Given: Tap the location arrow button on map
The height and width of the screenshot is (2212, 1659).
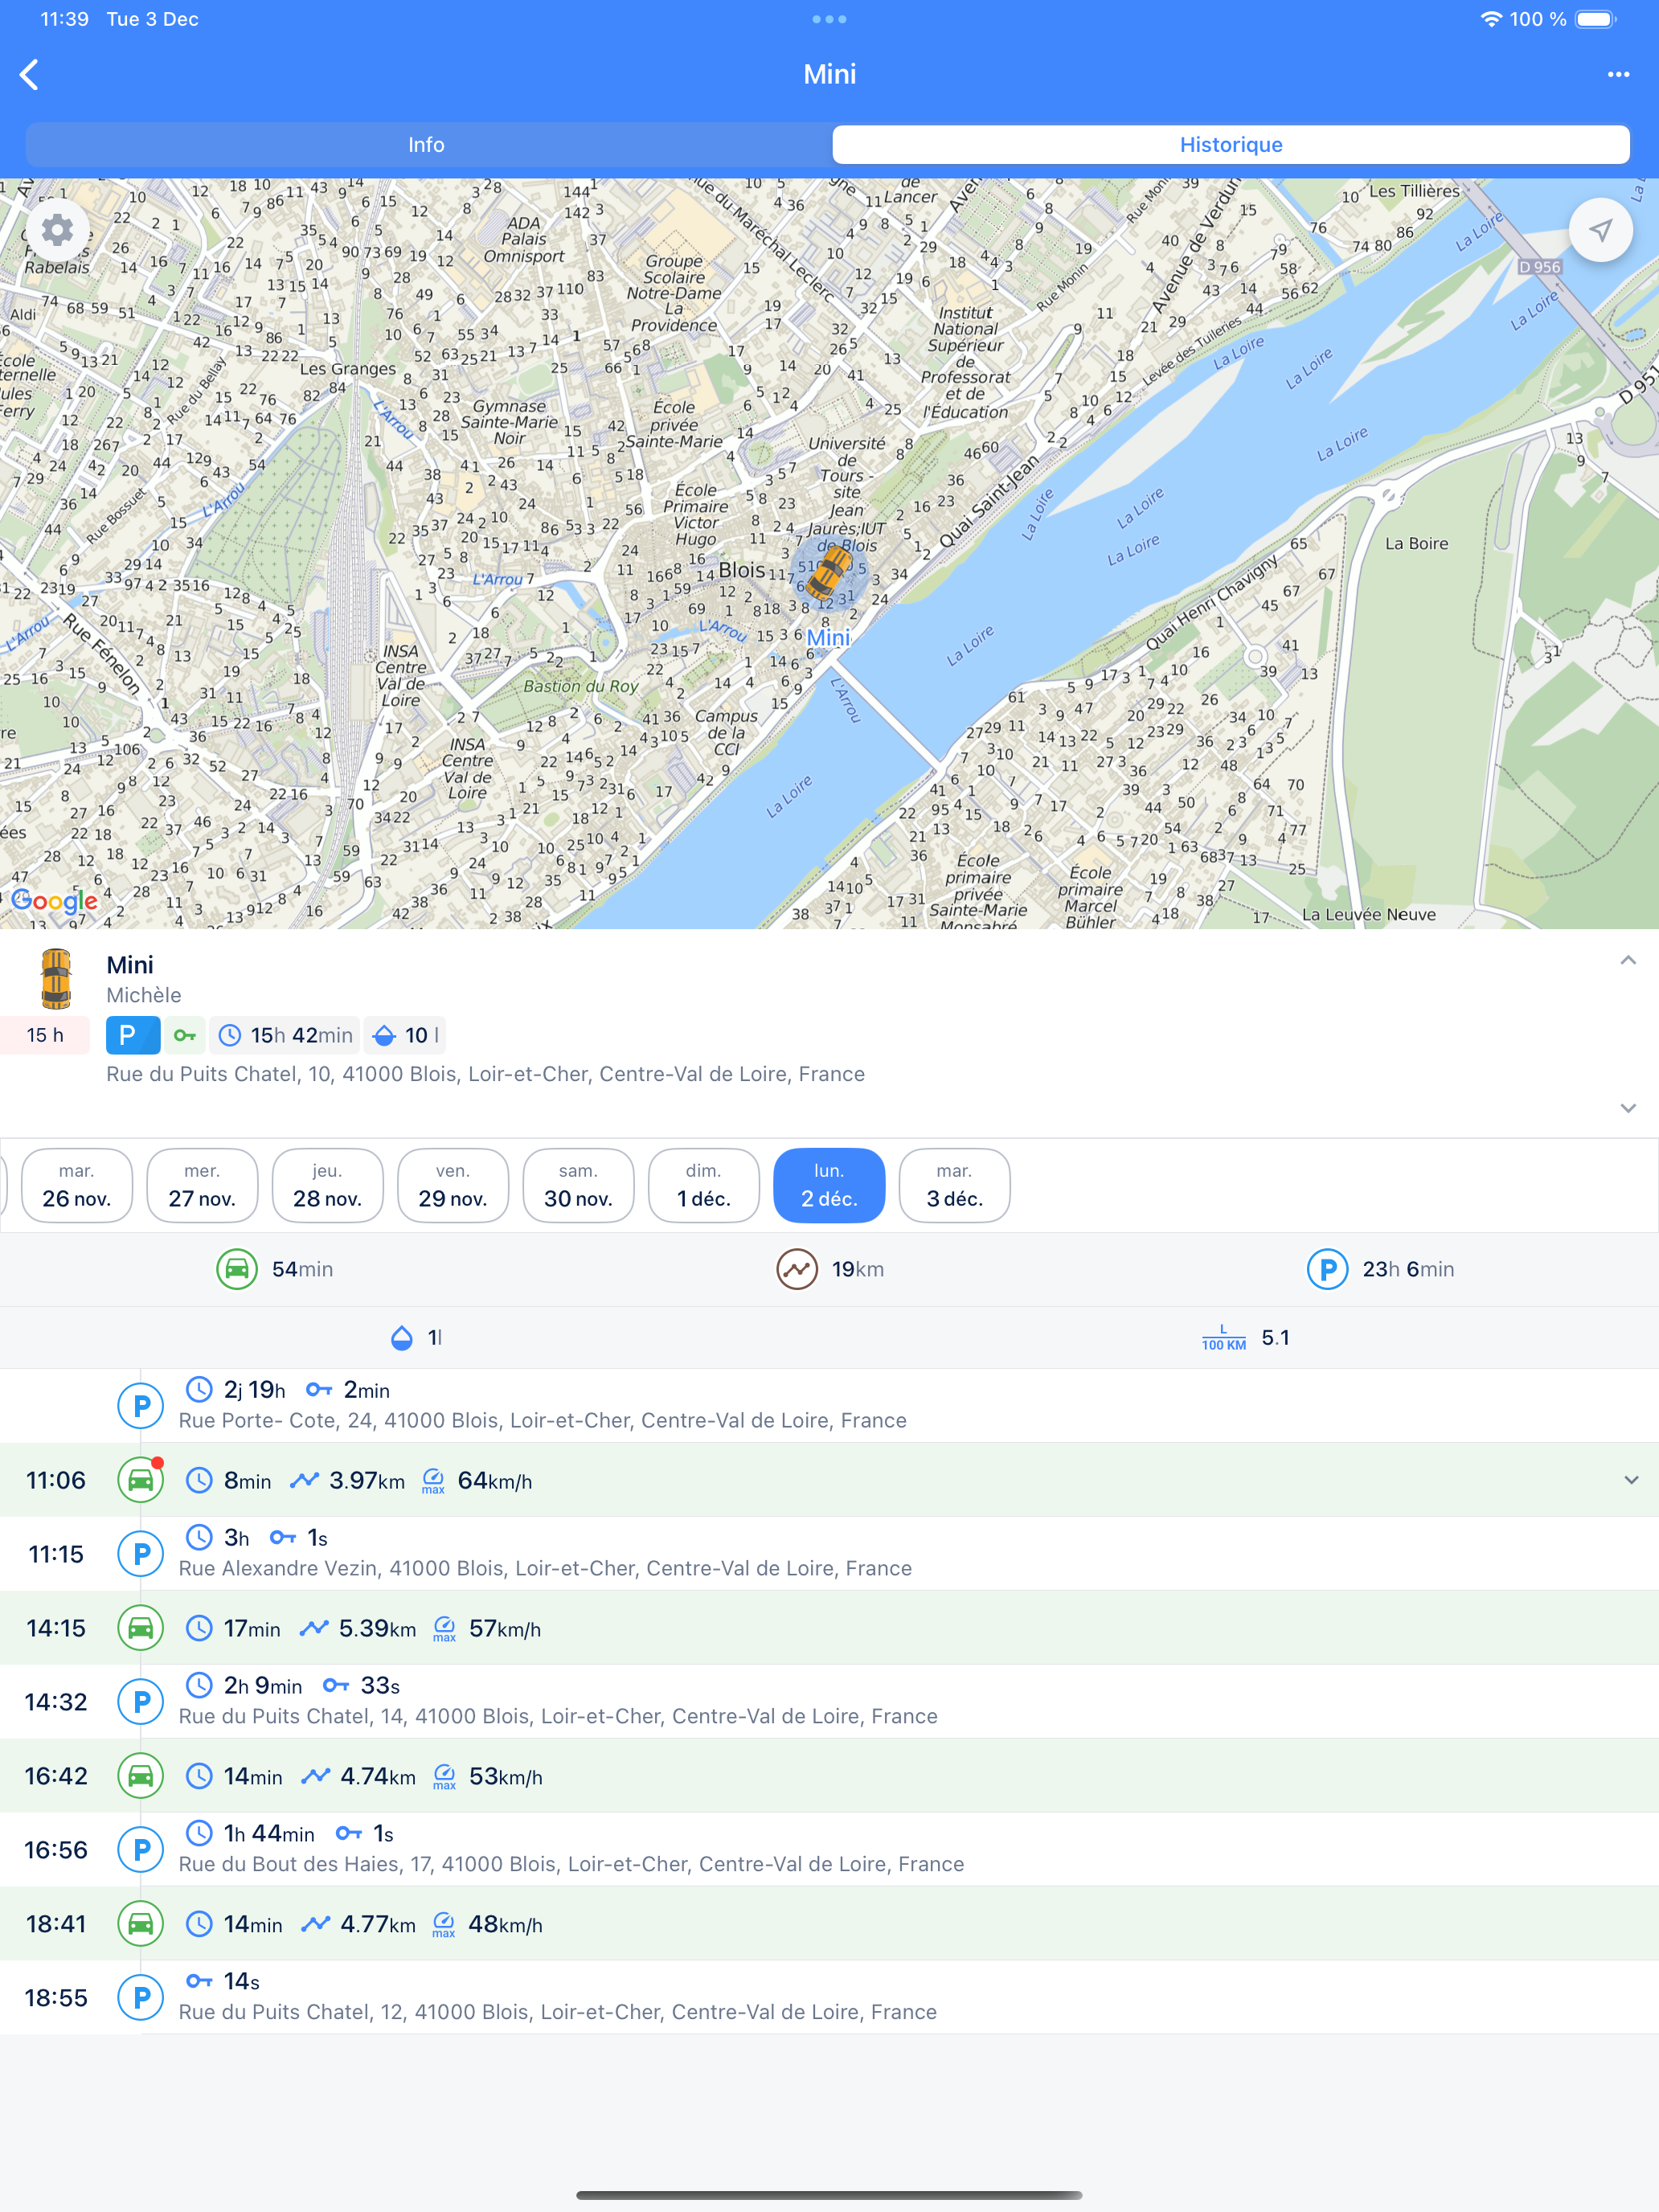Looking at the screenshot, I should point(1601,231).
